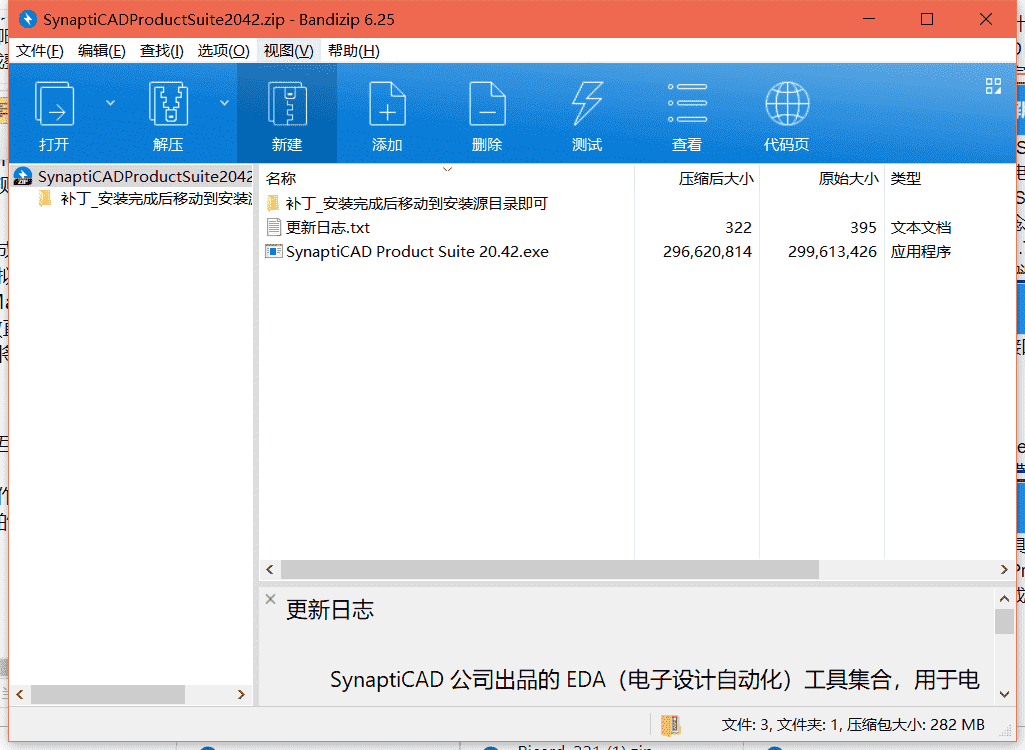Image resolution: width=1025 pixels, height=750 pixels.
Task: Click the file list horizontal scrollbar thumb
Action: (550, 570)
